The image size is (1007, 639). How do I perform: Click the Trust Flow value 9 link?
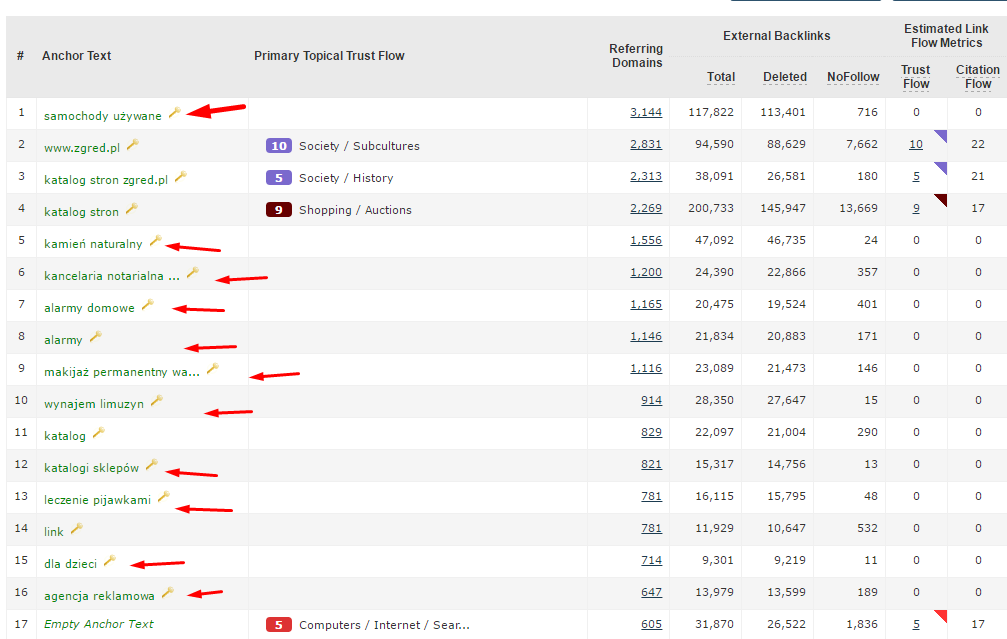[916, 209]
